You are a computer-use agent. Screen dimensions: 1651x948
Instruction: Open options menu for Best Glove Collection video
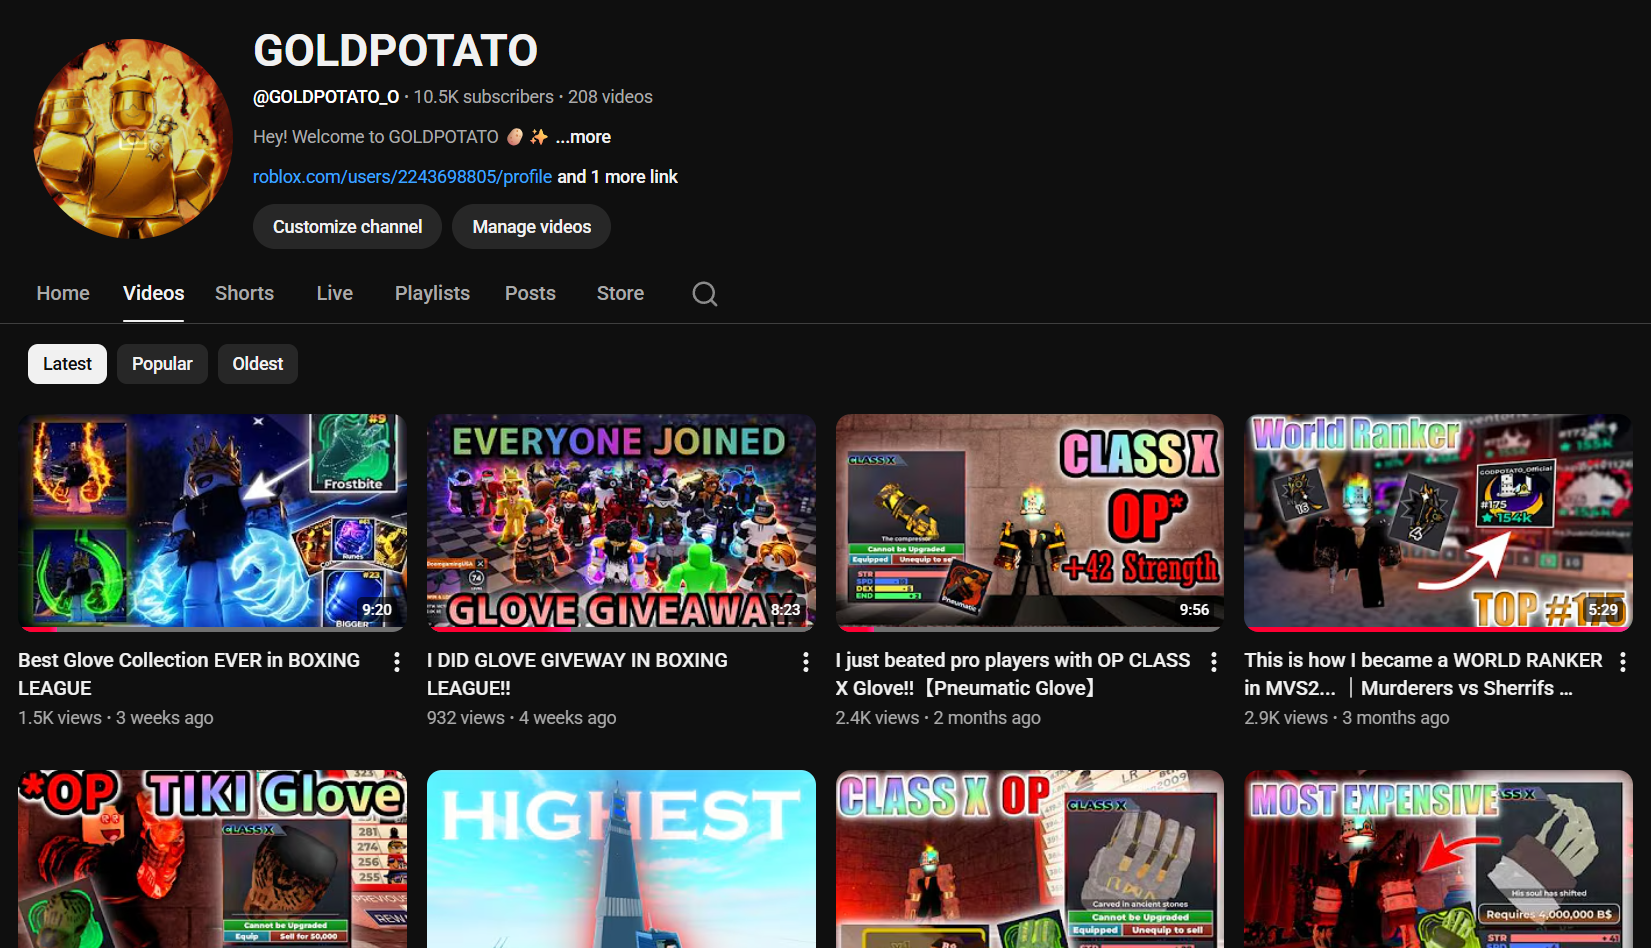point(397,662)
